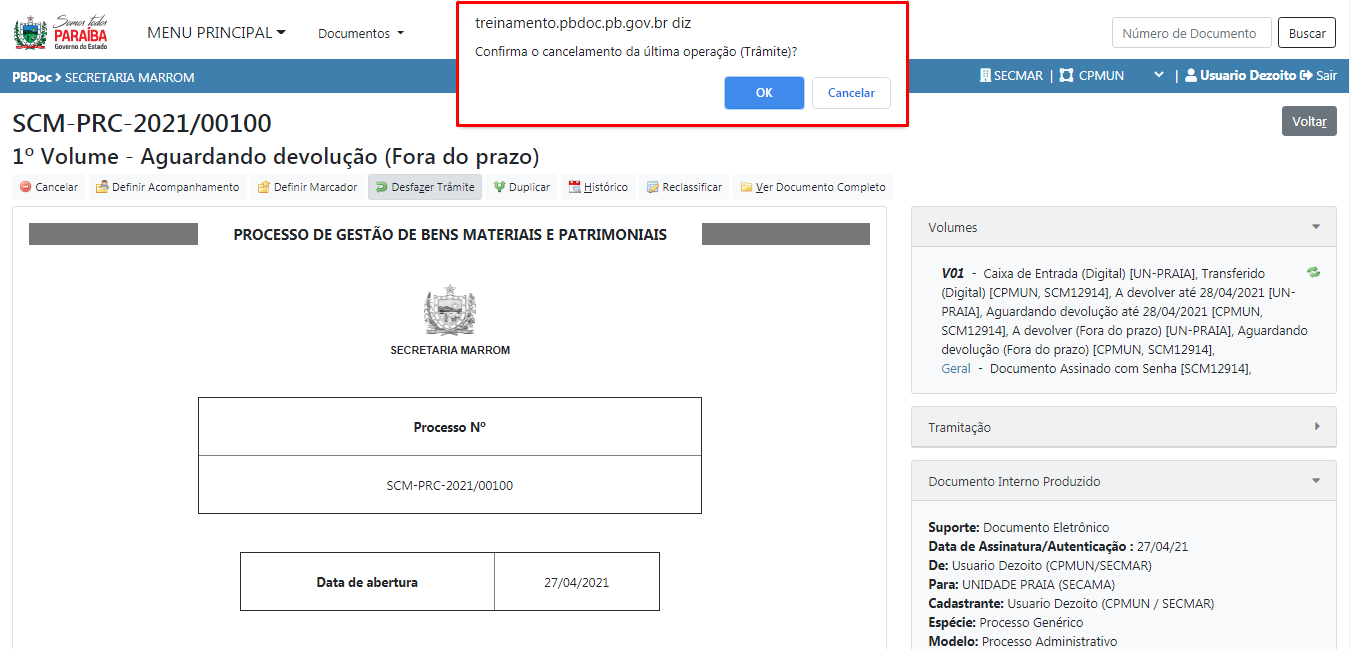This screenshot has width=1350, height=649.
Task: Open the CPMUN unit dropdown chevron
Action: [x=1159, y=75]
